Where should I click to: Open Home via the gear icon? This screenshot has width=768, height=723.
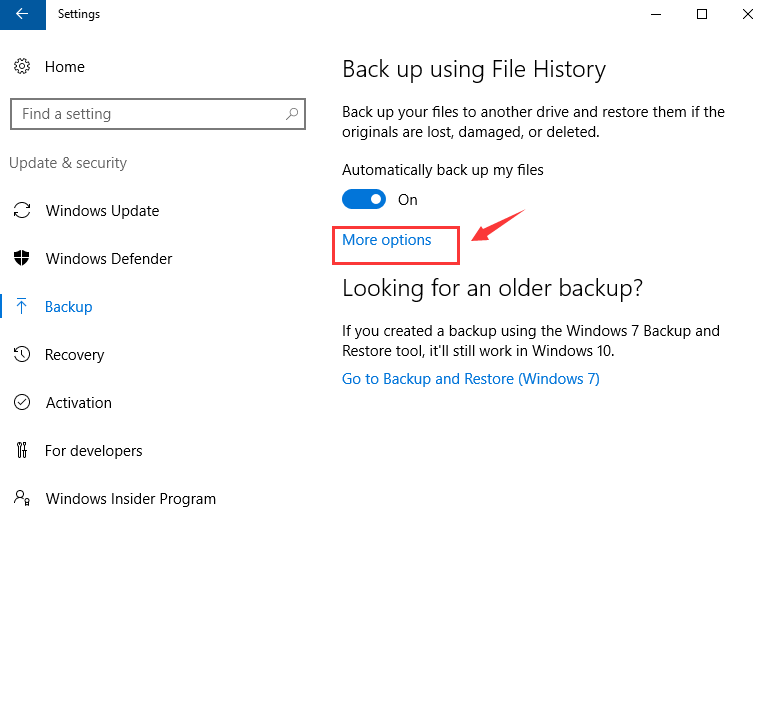[22, 66]
